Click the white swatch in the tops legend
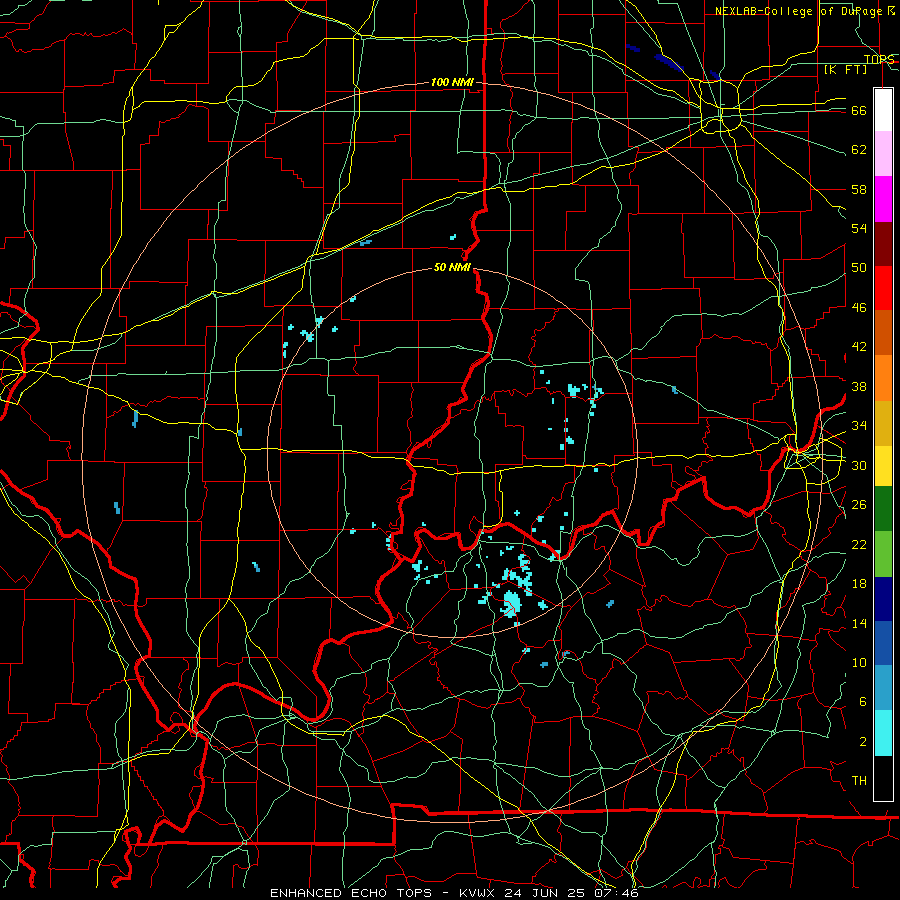Viewport: 900px width, 900px height. [883, 110]
